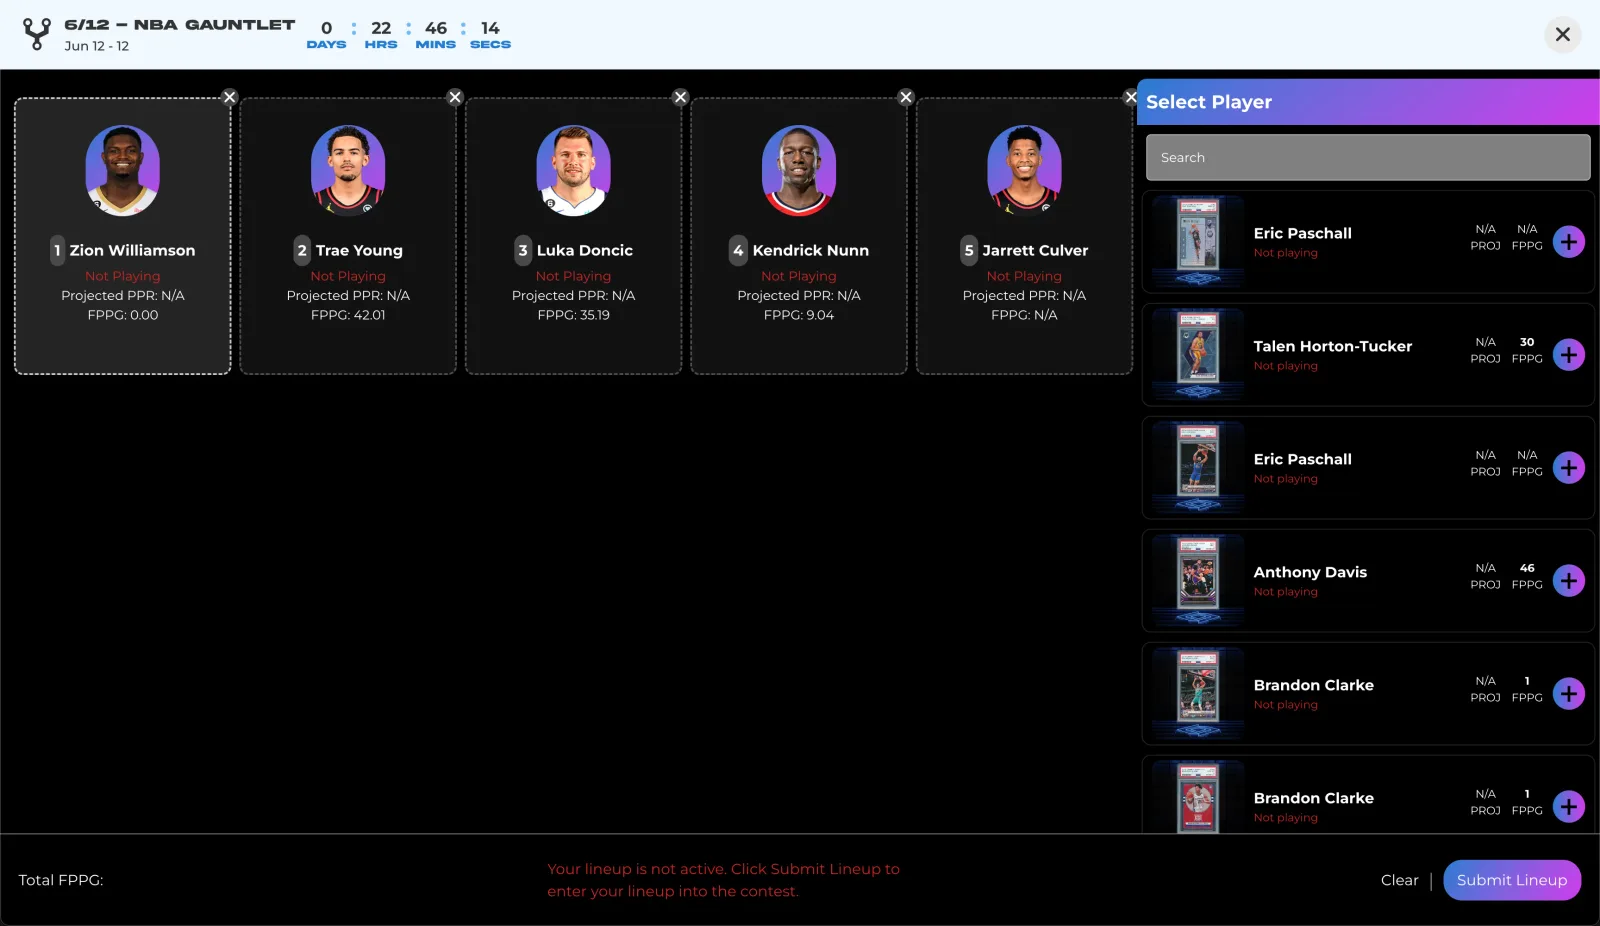Add the topmost Eric Paschall via plus icon
The width and height of the screenshot is (1600, 926).
coord(1569,242)
